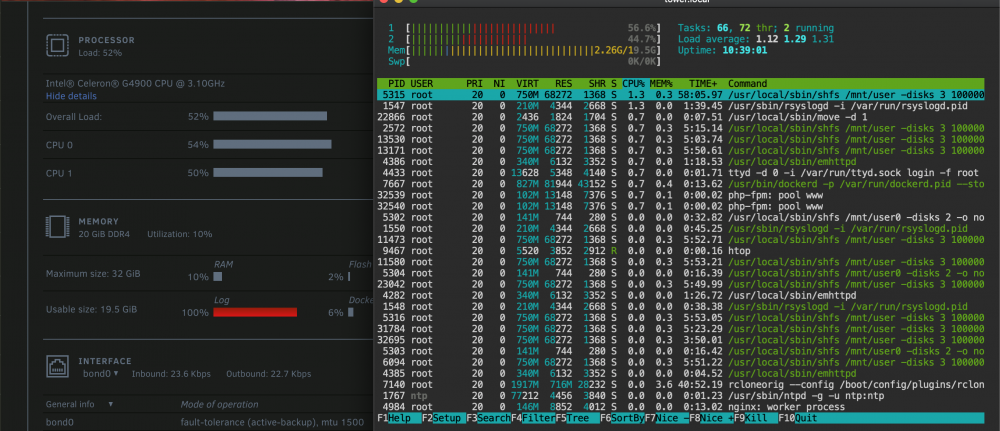
Task: Open the bond0 interface dropdown
Action: (x=101, y=374)
